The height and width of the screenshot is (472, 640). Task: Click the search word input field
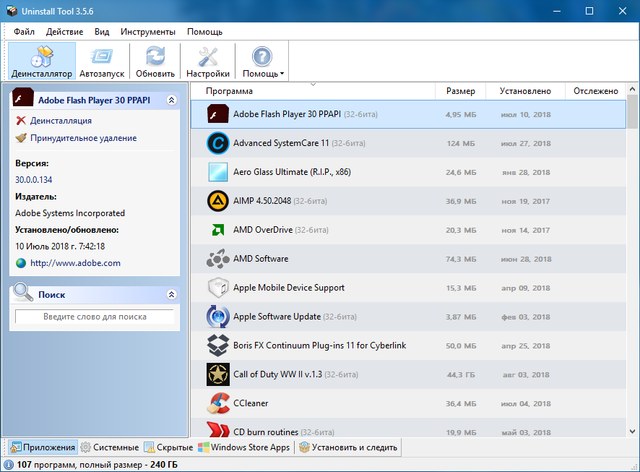(94, 317)
